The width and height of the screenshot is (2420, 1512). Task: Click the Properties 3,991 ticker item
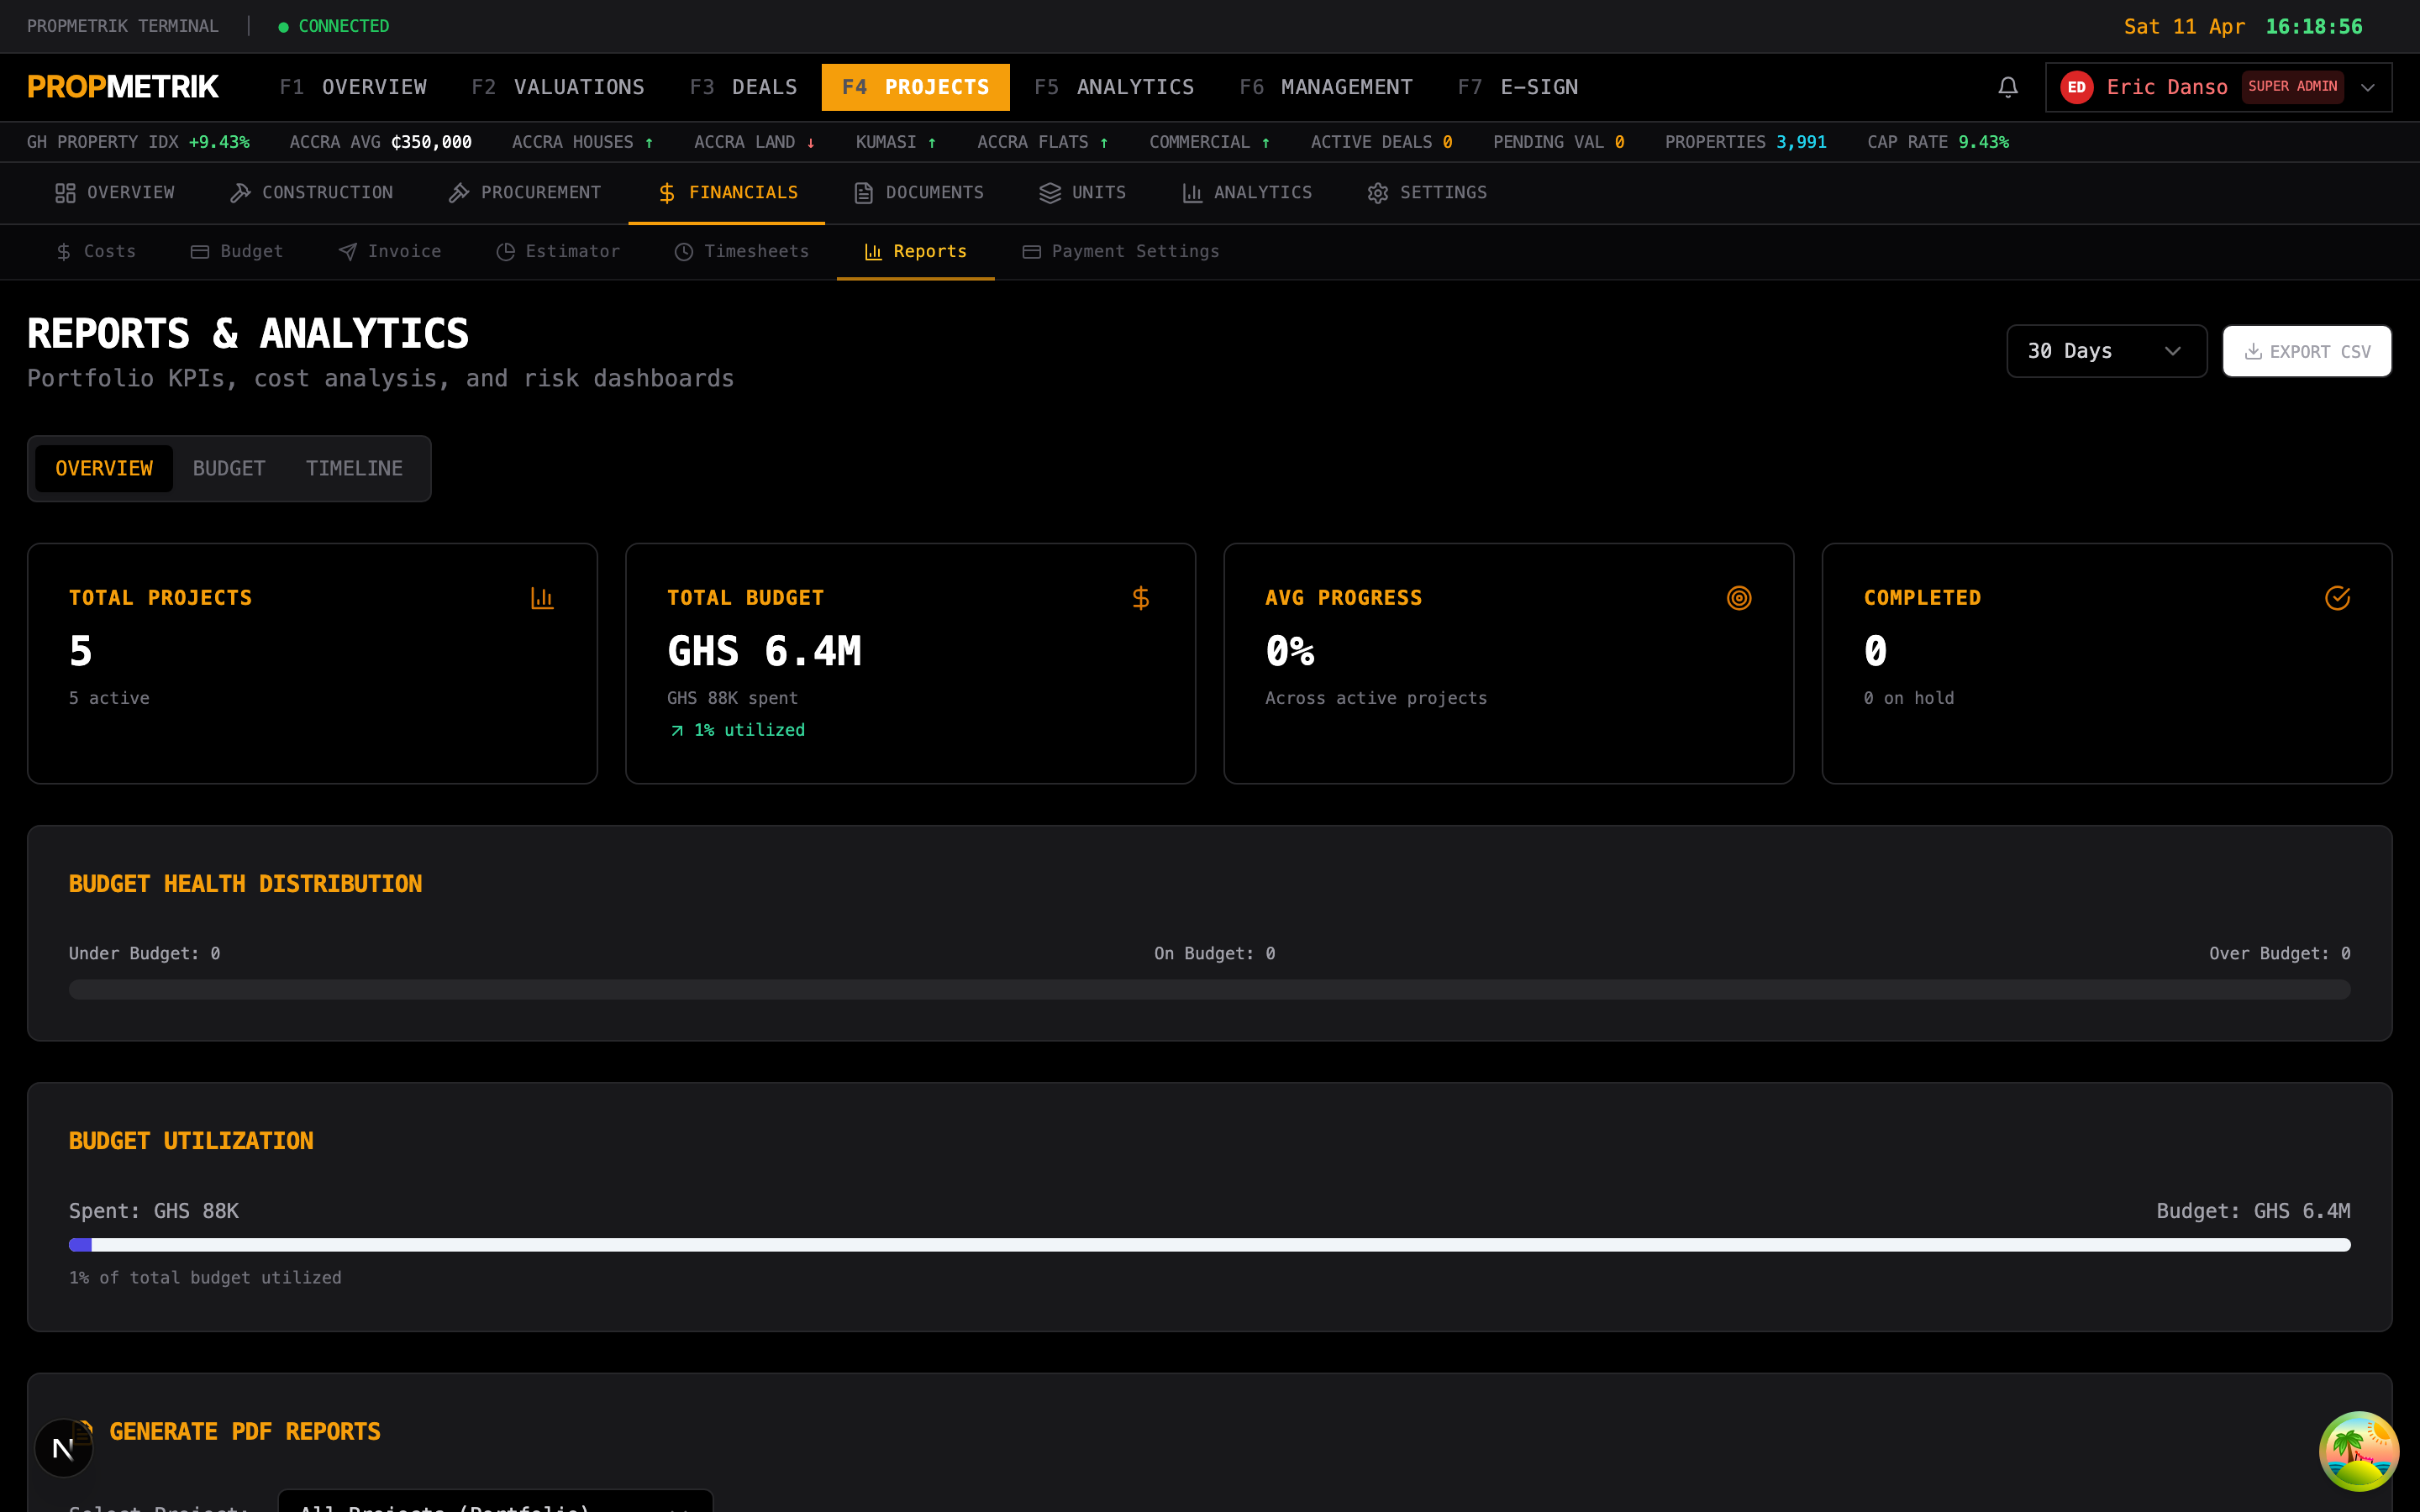pyautogui.click(x=1745, y=142)
